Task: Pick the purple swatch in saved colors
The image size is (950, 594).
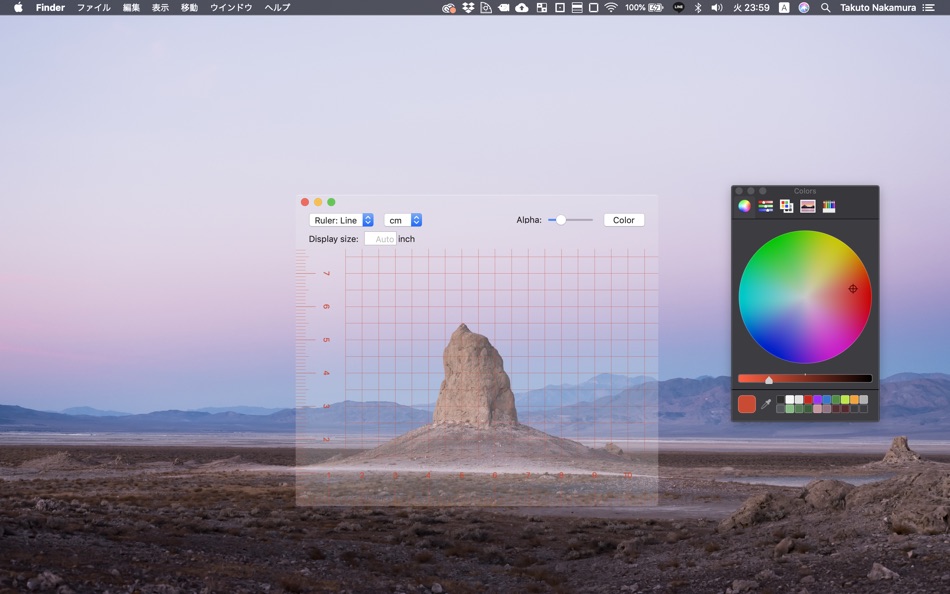Action: point(817,399)
